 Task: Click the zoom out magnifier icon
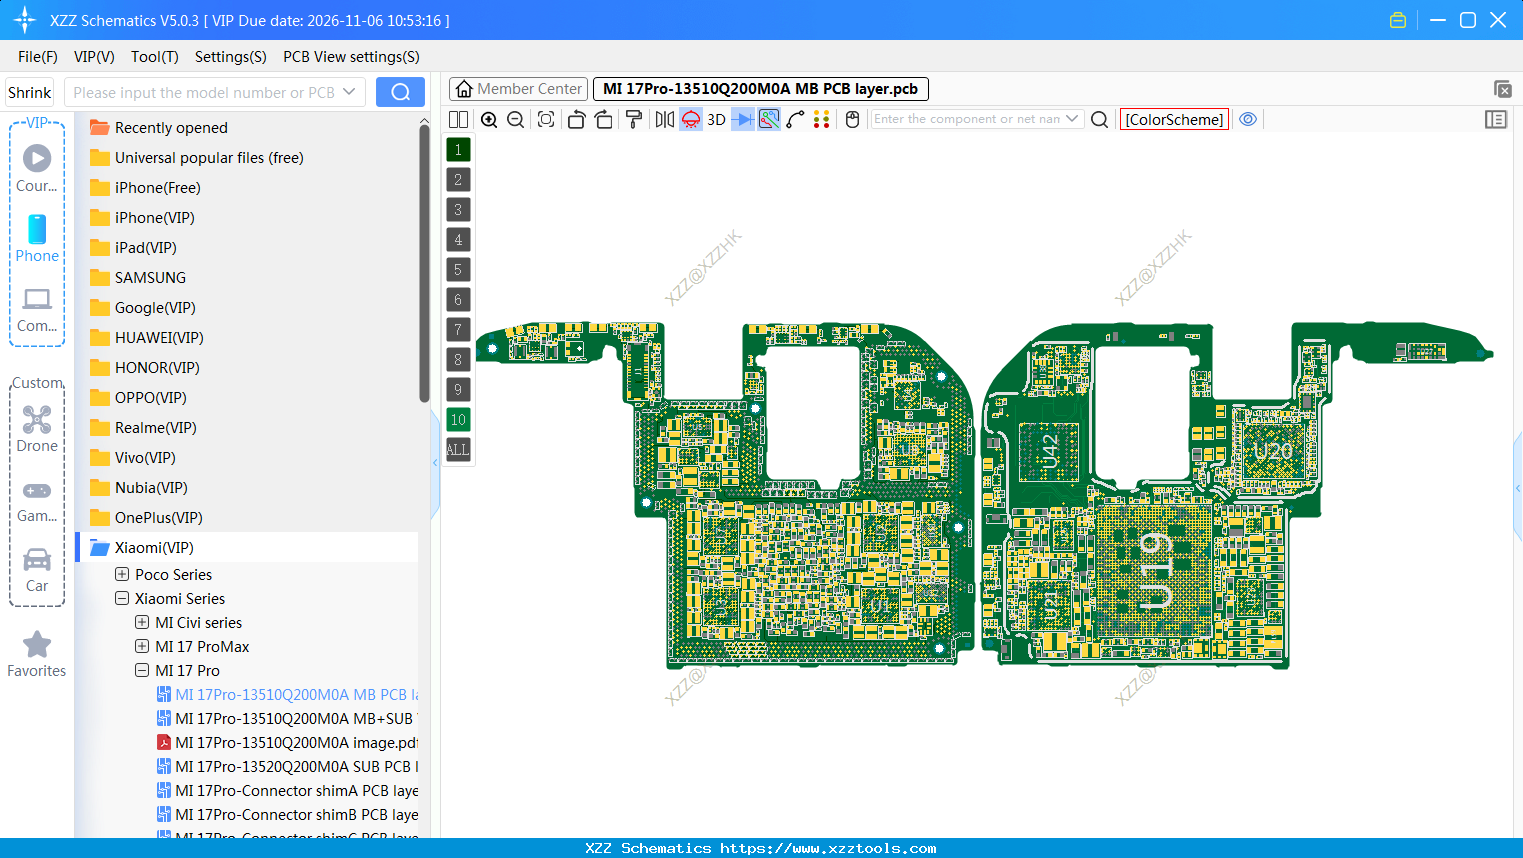pos(516,120)
